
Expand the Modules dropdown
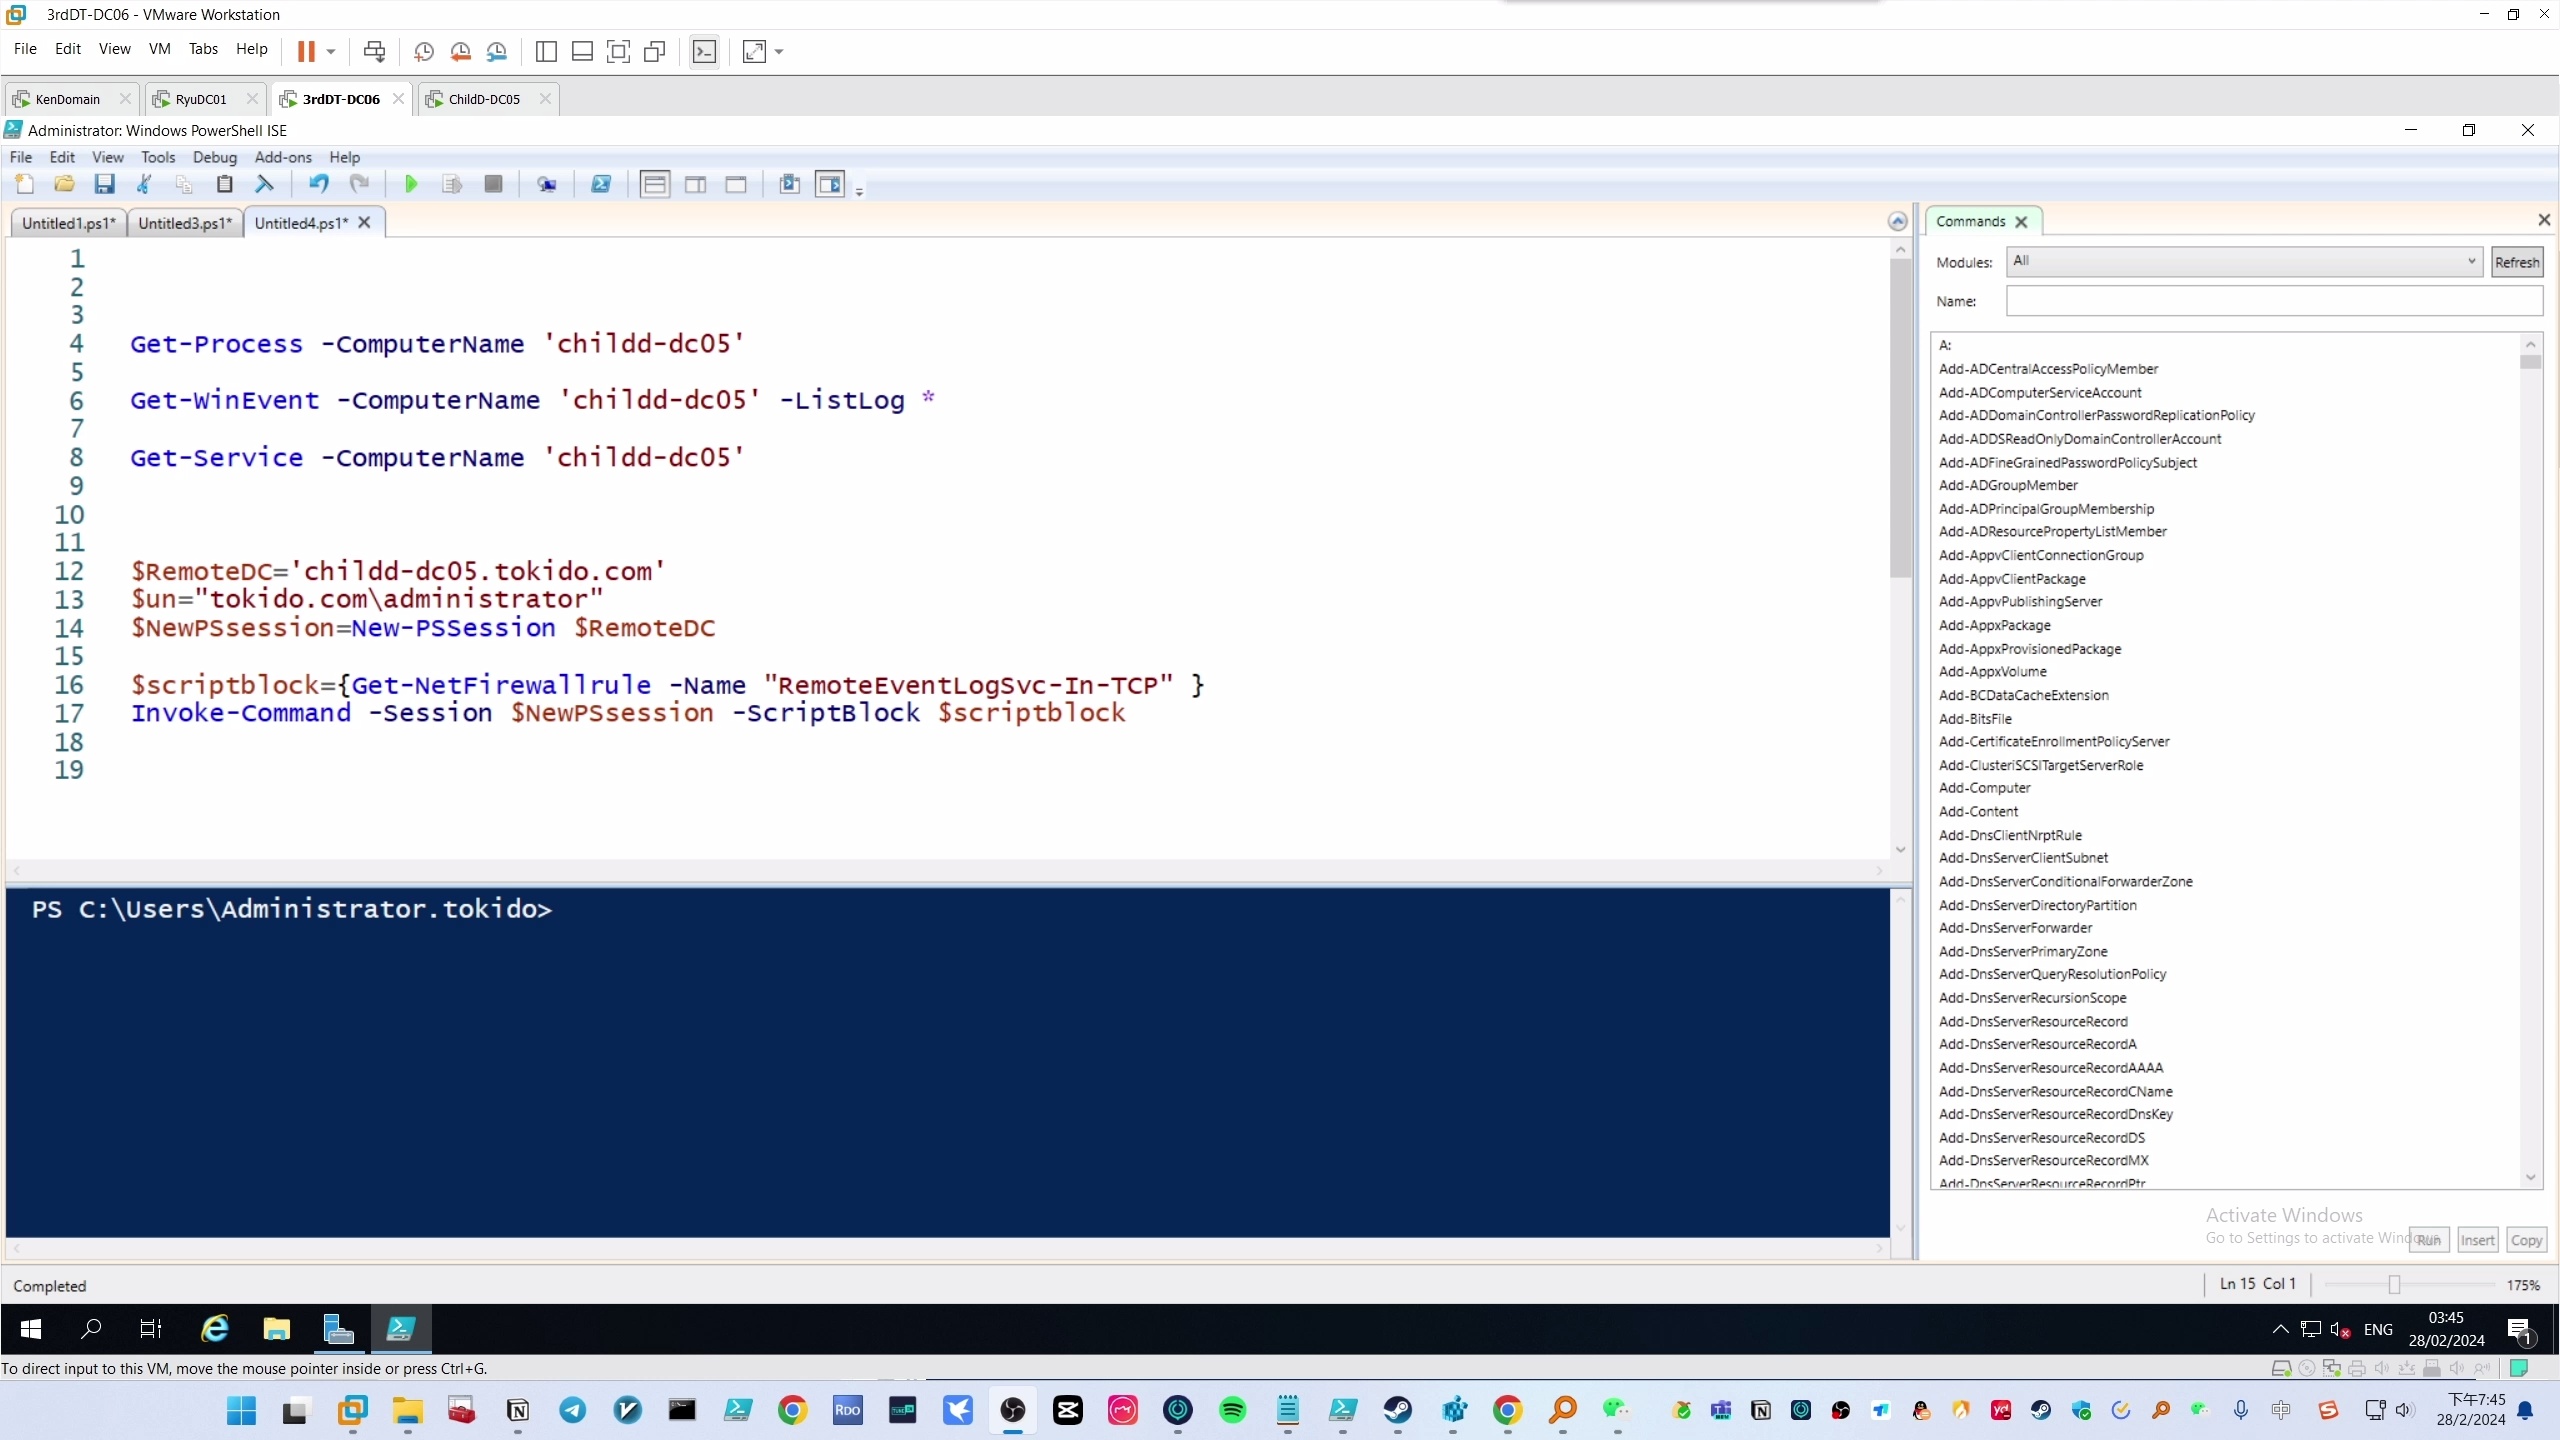2471,262
